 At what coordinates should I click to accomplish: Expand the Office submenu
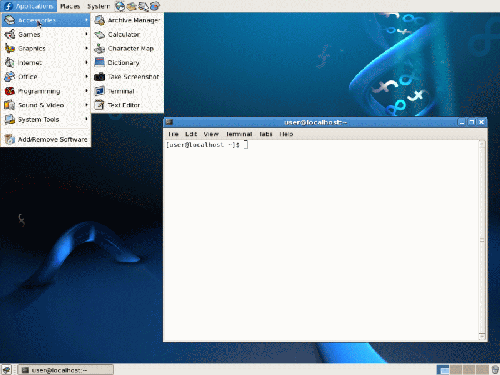(x=46, y=77)
